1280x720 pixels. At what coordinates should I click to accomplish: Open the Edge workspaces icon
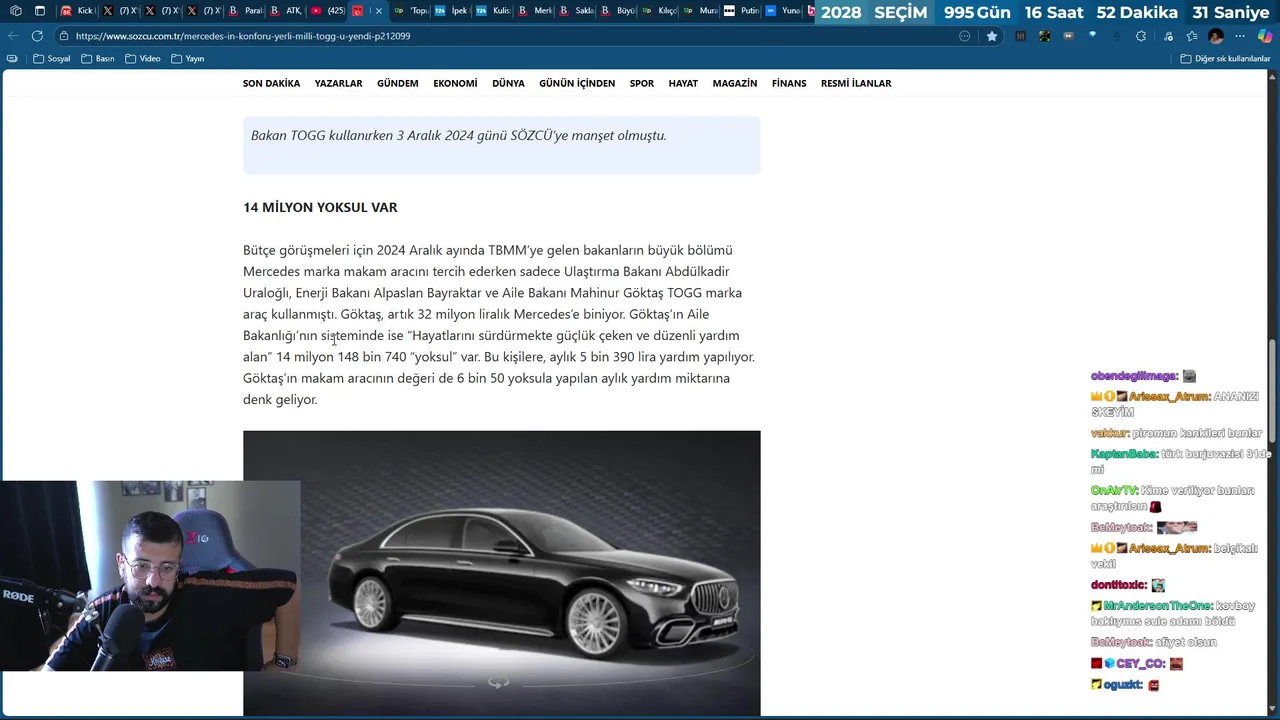pos(15,11)
